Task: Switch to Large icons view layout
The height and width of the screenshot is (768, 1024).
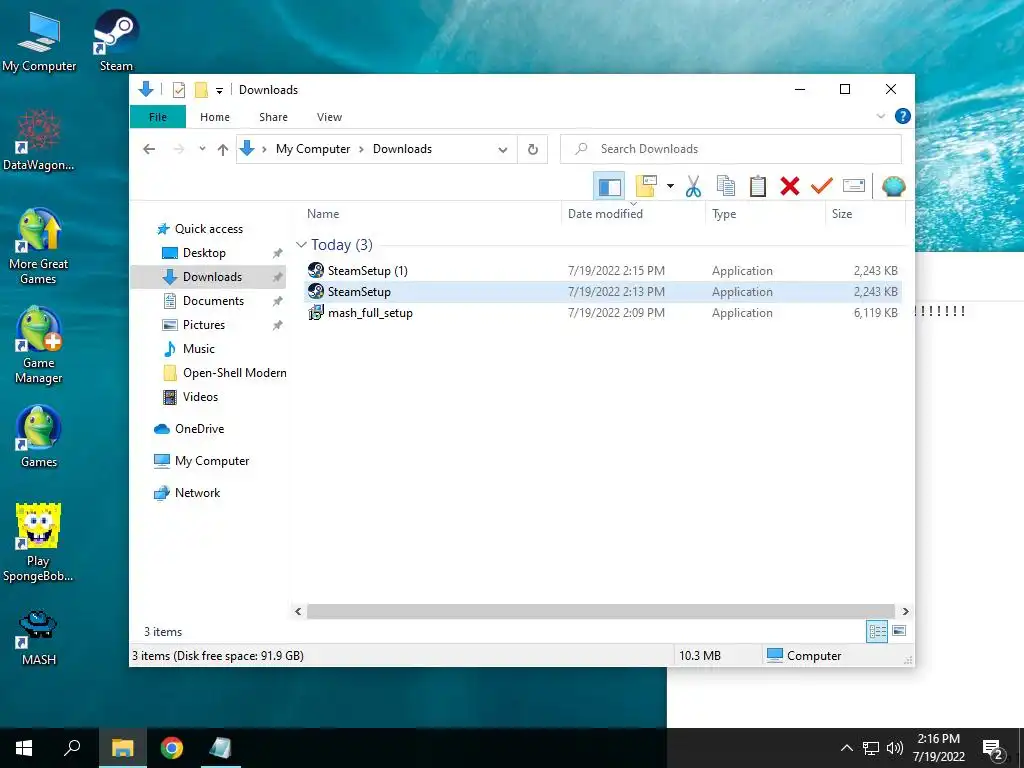Action: point(899,631)
